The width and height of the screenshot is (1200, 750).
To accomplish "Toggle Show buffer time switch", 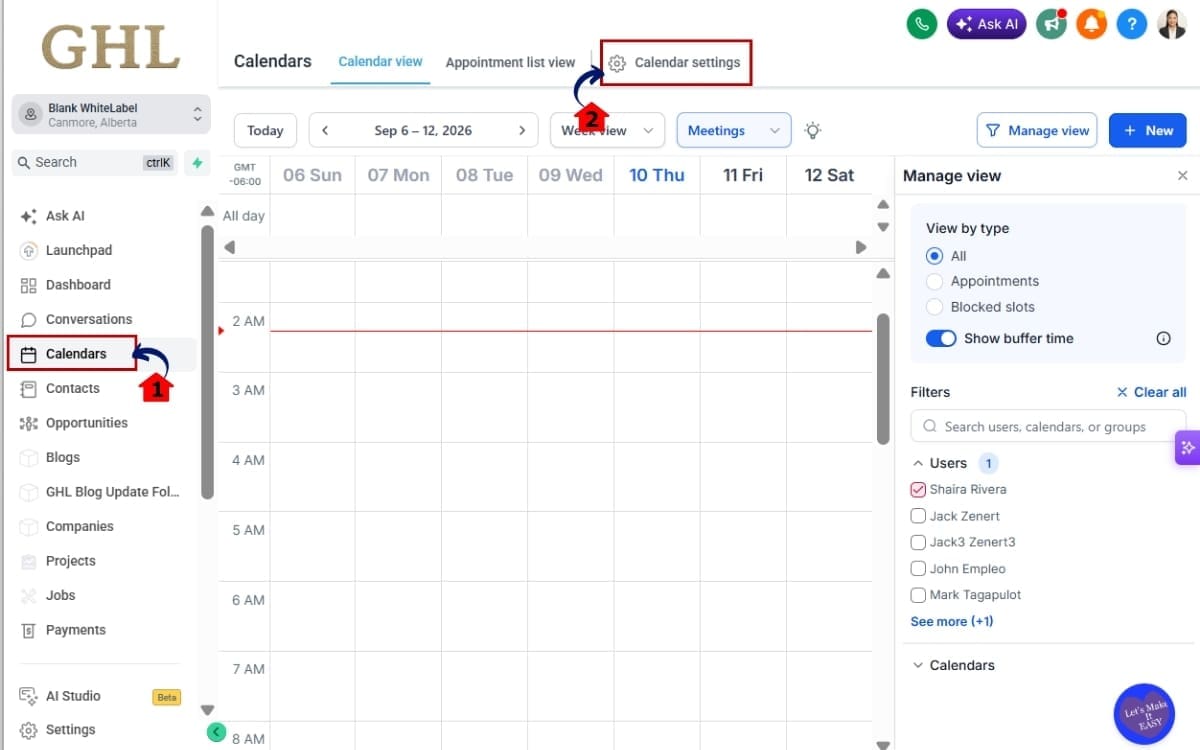I will pos(941,338).
